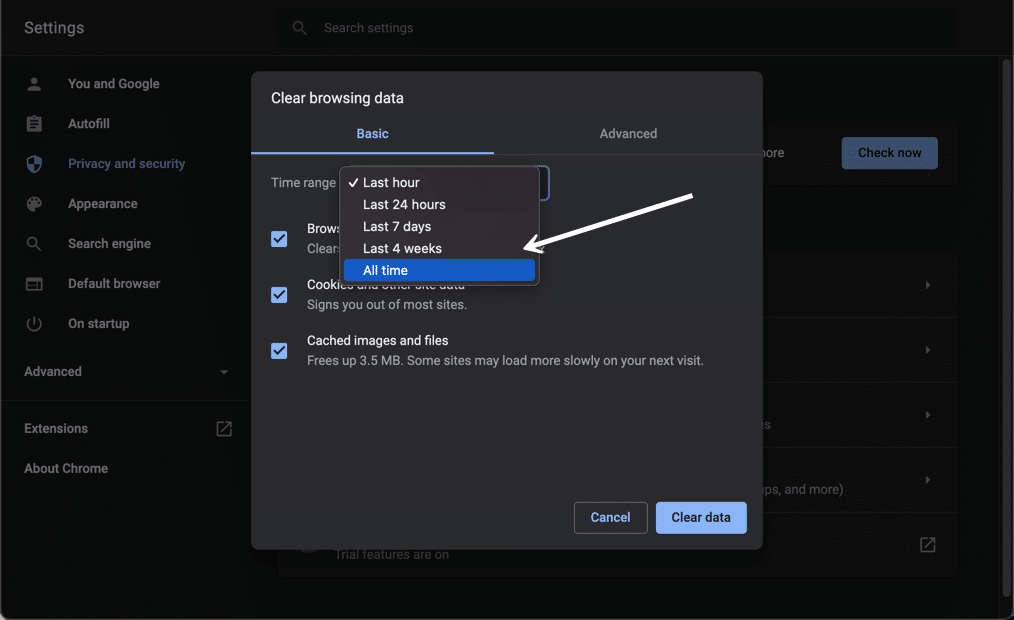Open Appearance settings via the palette icon
Image resolution: width=1014 pixels, height=620 pixels.
click(x=34, y=204)
